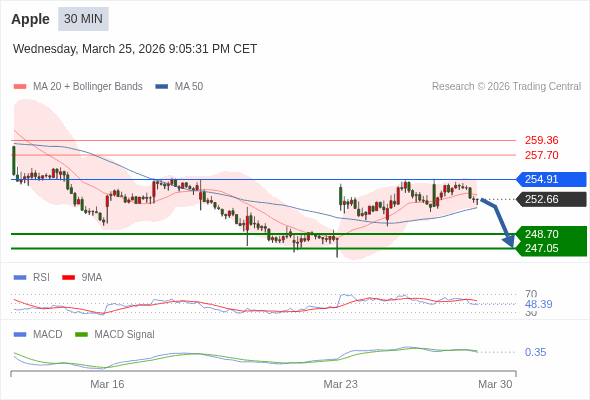Click the green 247.05 support price tag
Viewport: 590px width, 400px height.
[551, 248]
